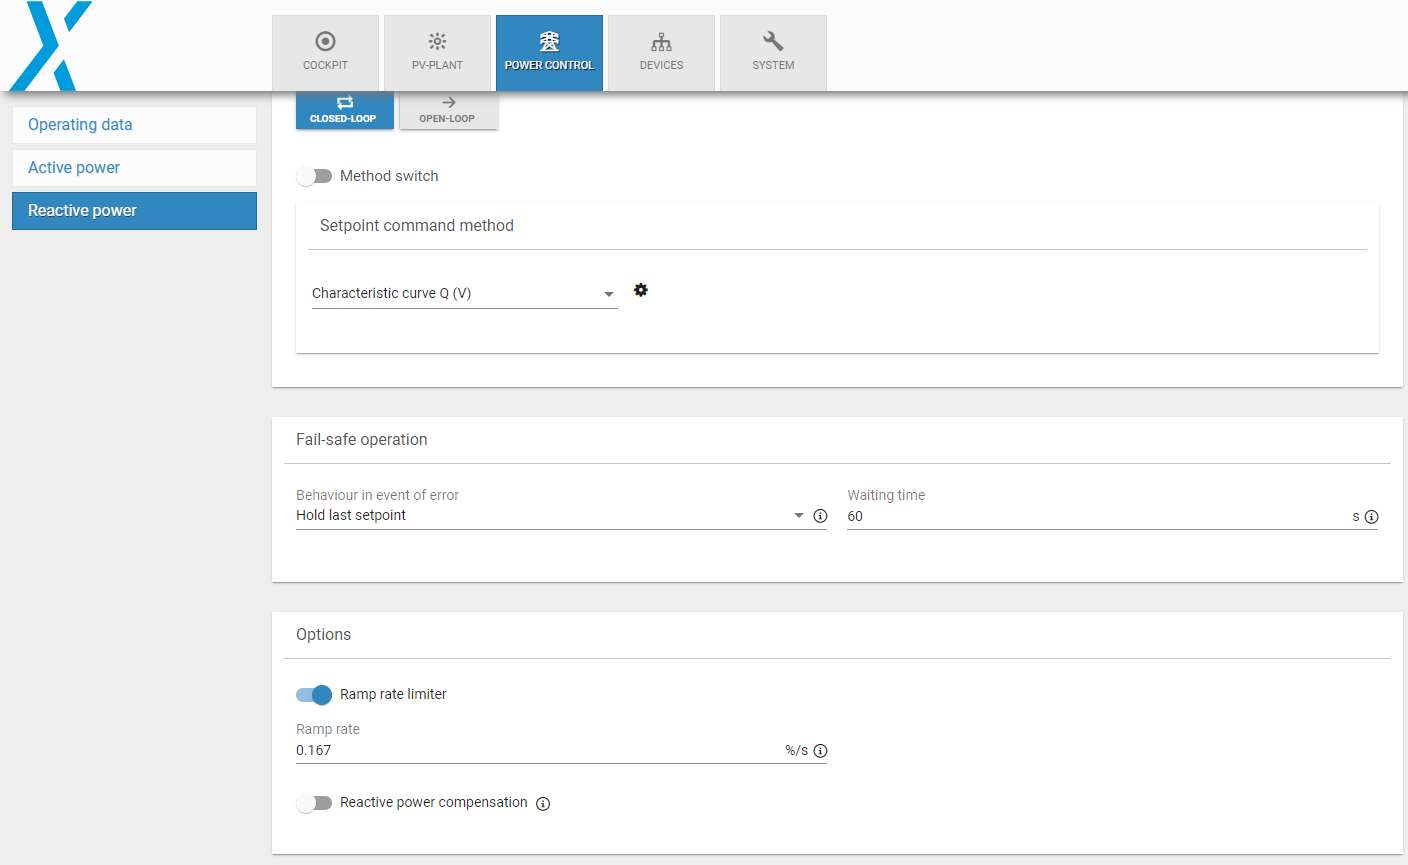This screenshot has width=1408, height=865.
Task: Switch to the PV-Plant tab
Action: coord(437,52)
